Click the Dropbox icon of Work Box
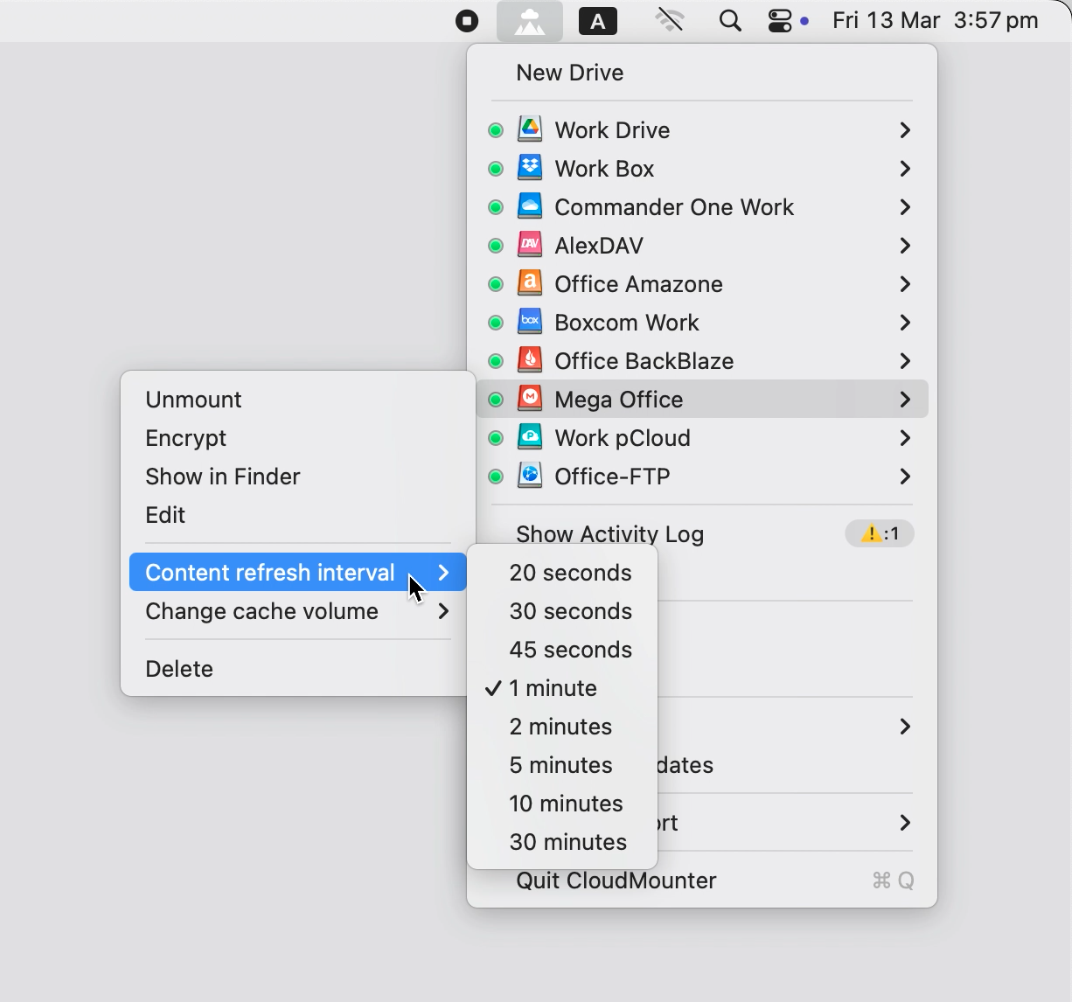Image resolution: width=1072 pixels, height=1002 pixels. (x=530, y=167)
